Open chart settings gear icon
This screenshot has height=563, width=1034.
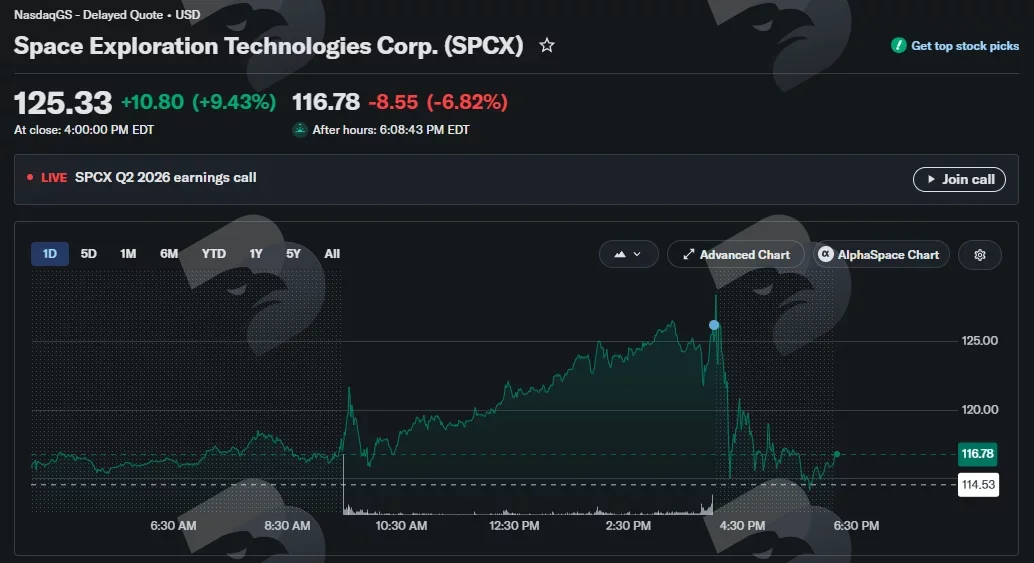click(980, 255)
